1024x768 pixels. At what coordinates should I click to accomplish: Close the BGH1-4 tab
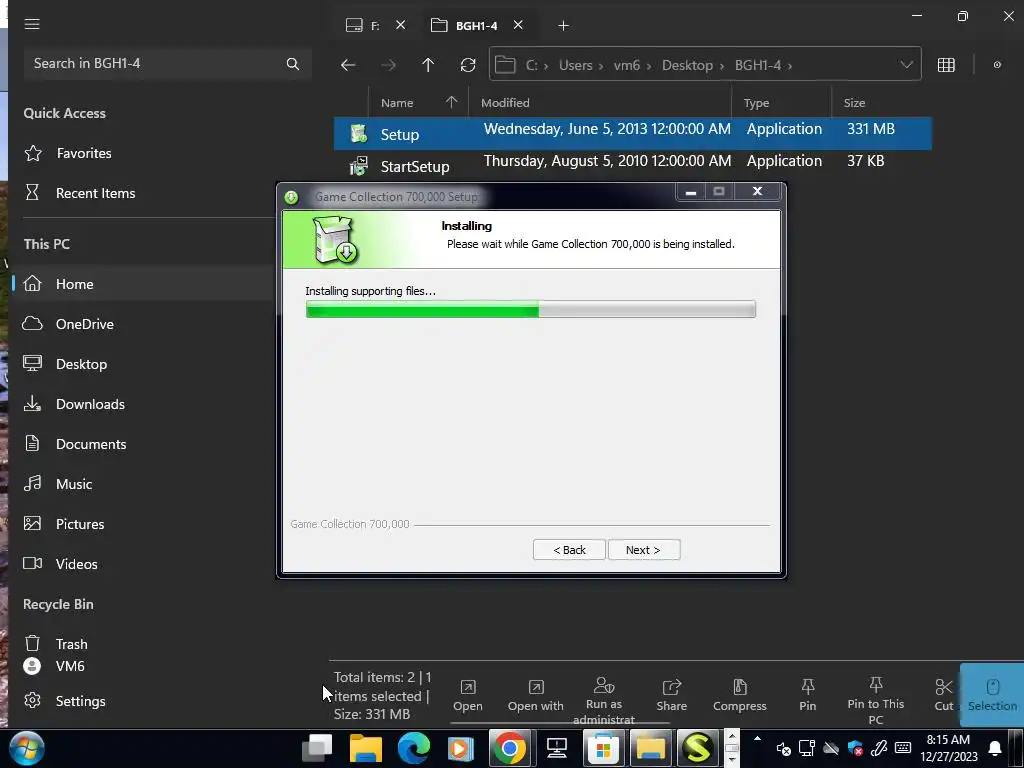click(x=518, y=25)
